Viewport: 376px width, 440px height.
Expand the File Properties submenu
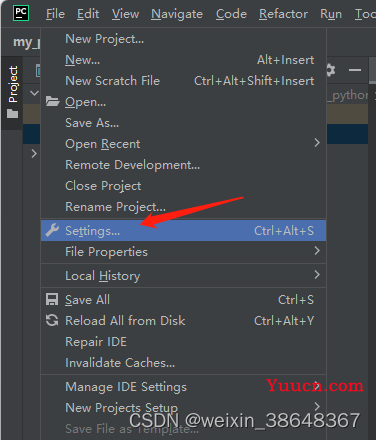coord(317,251)
